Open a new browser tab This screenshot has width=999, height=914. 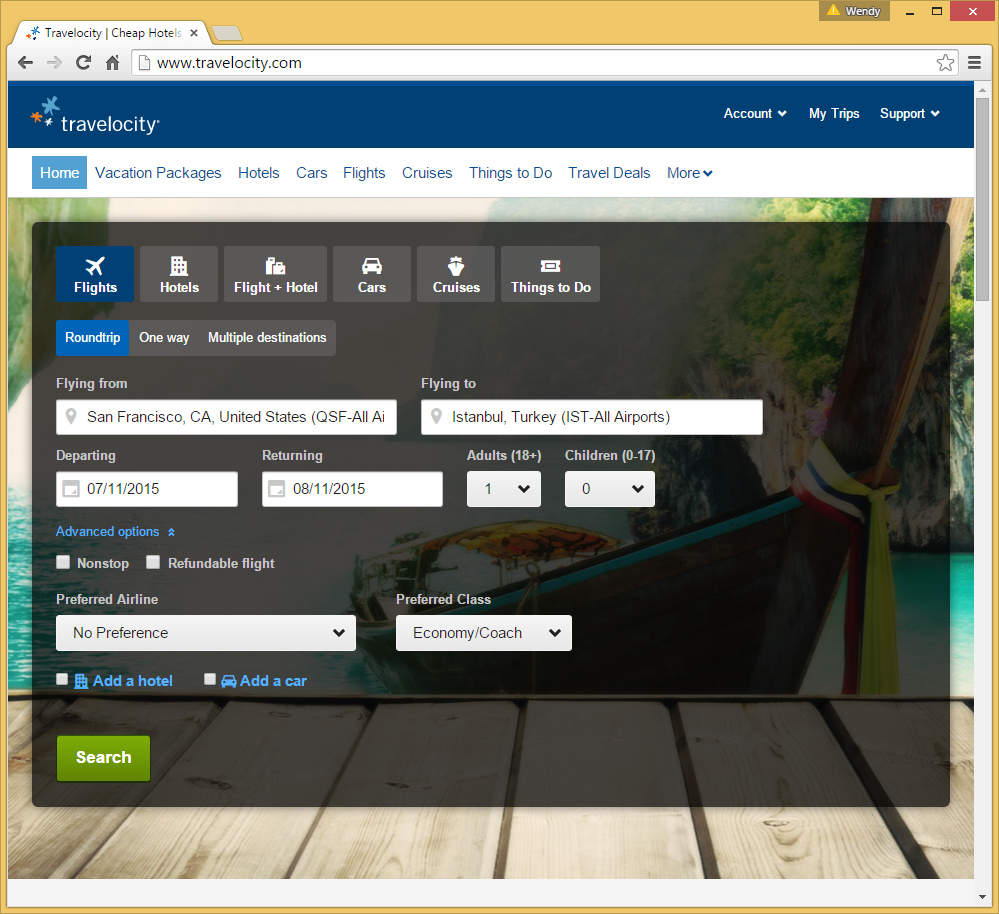coord(227,33)
